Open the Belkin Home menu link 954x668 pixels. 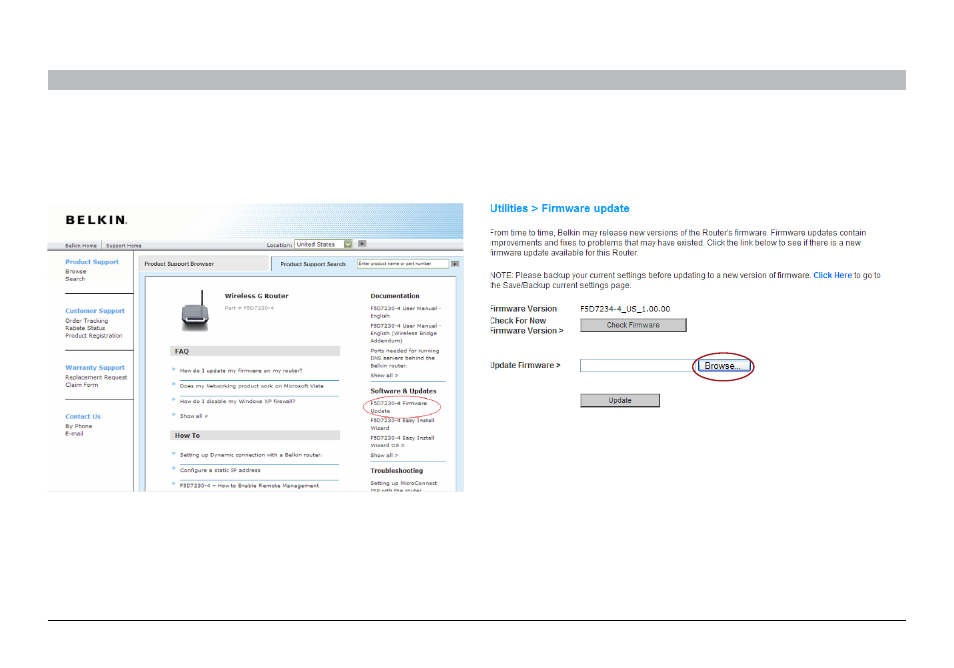pos(81,246)
